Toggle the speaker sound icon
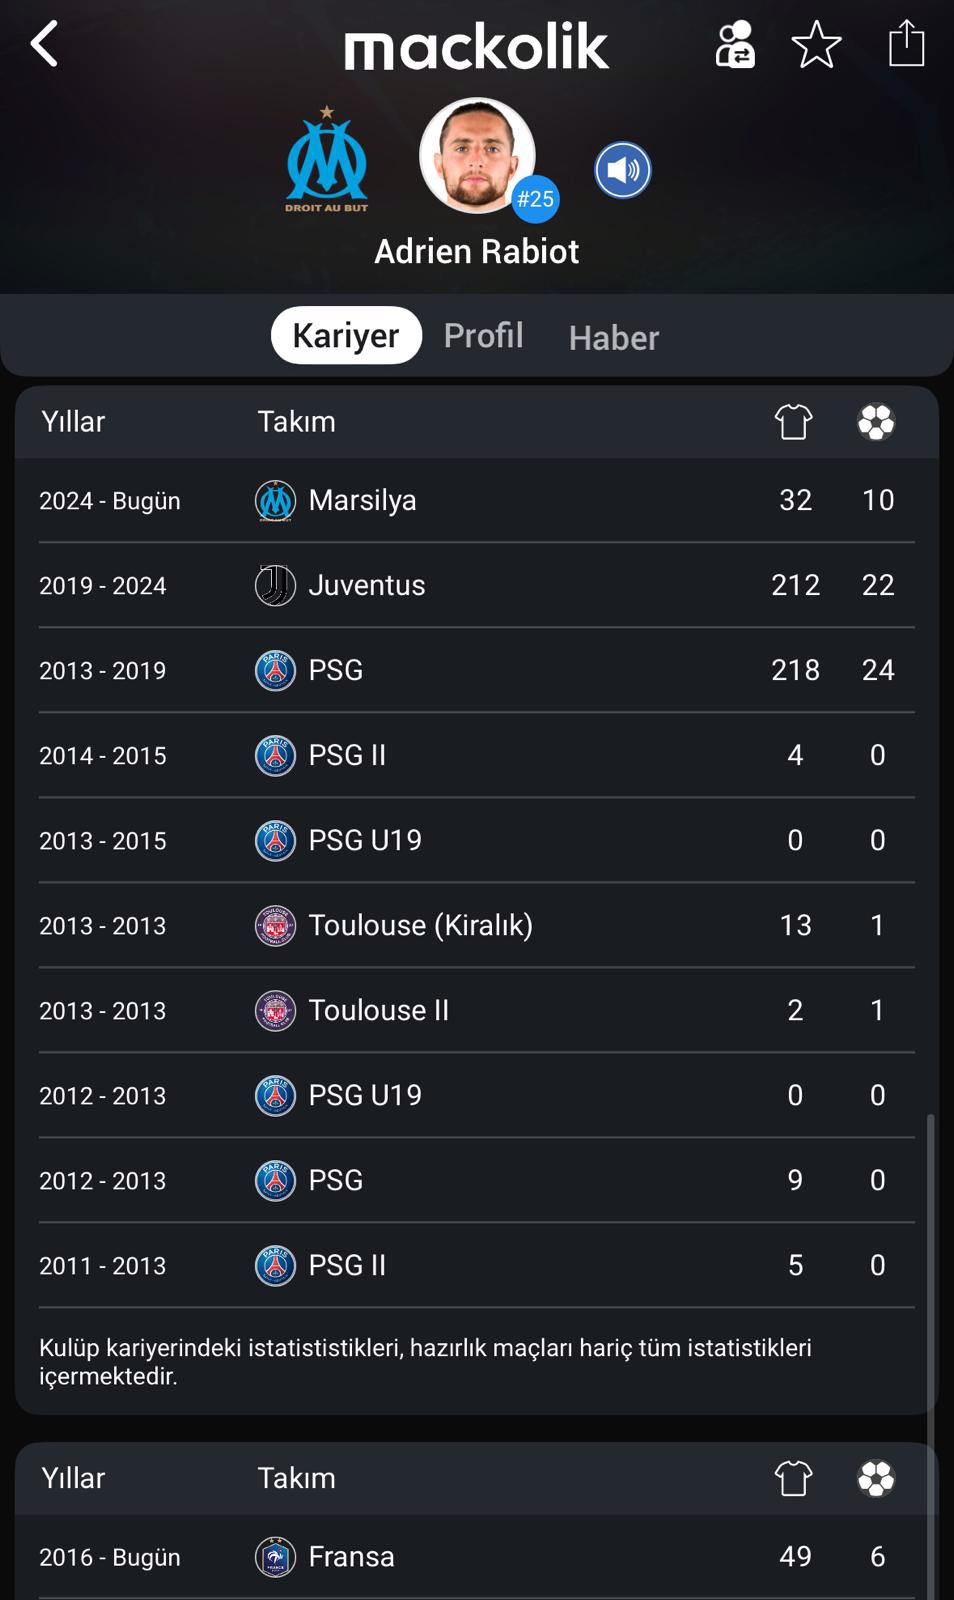The height and width of the screenshot is (1600, 954). (x=623, y=170)
